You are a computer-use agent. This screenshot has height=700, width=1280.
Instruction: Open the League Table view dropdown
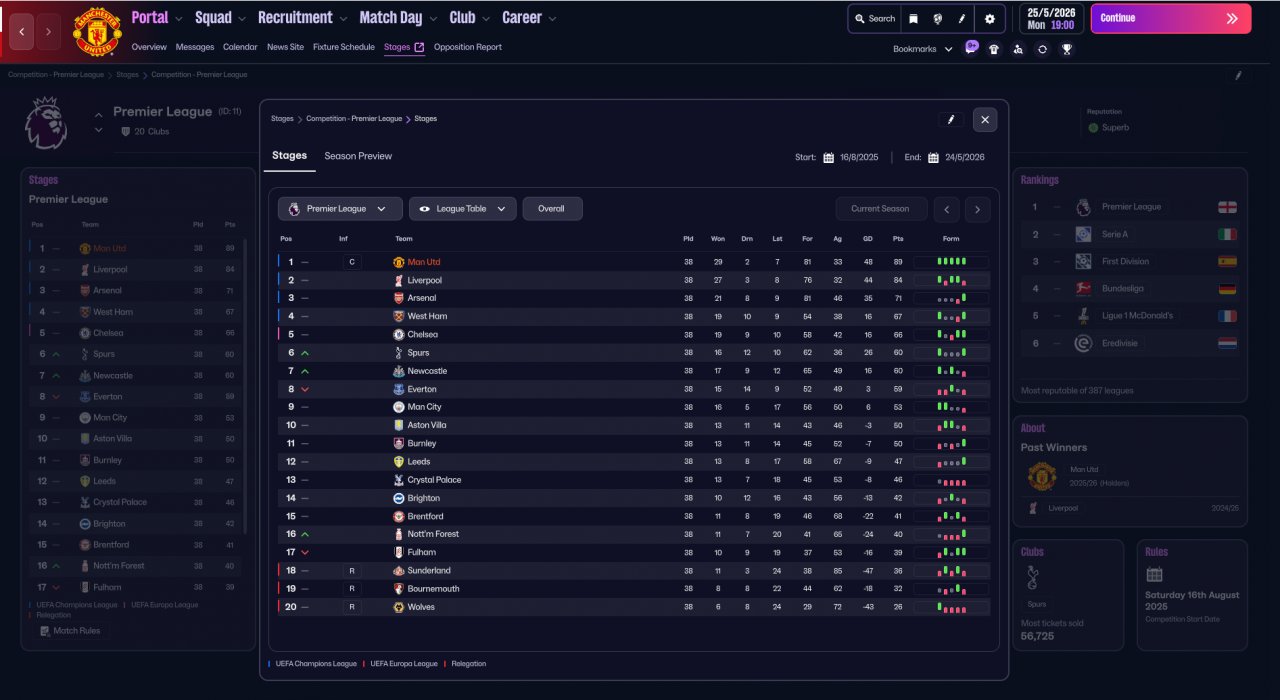(x=462, y=209)
